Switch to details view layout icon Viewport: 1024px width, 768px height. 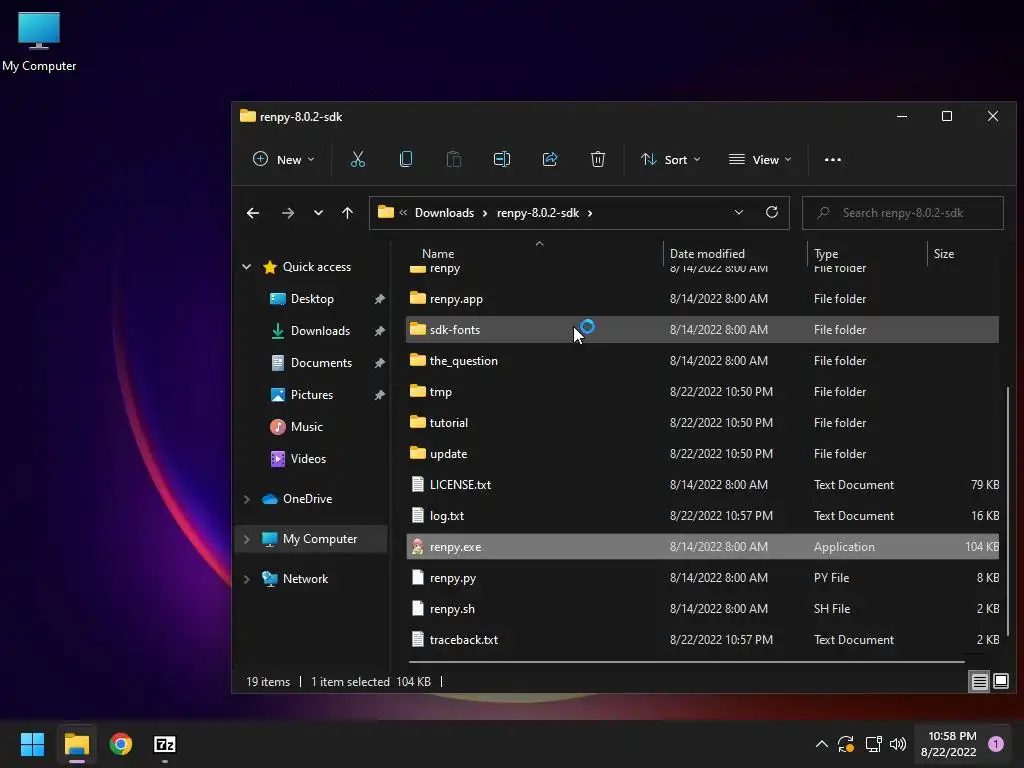coord(980,682)
